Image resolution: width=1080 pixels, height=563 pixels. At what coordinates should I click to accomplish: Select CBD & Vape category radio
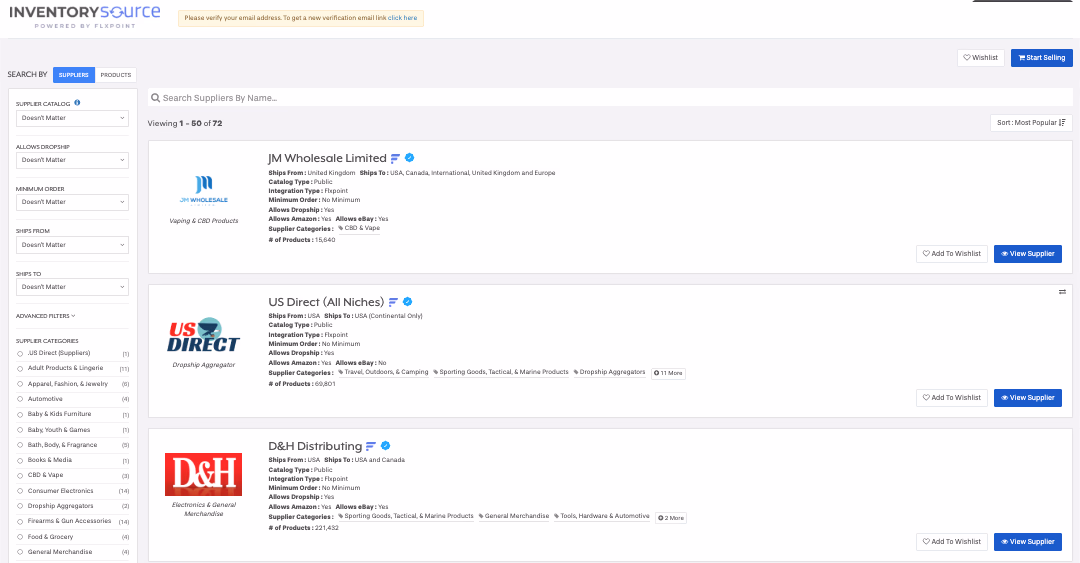click(x=20, y=475)
